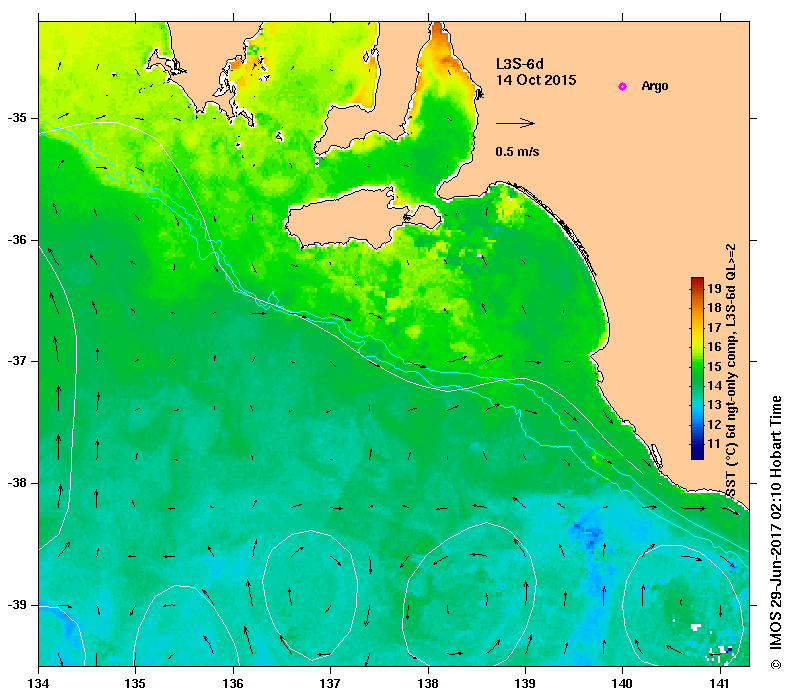Click the '16' value on the color scale
This screenshot has width=791, height=700.
[x=714, y=346]
